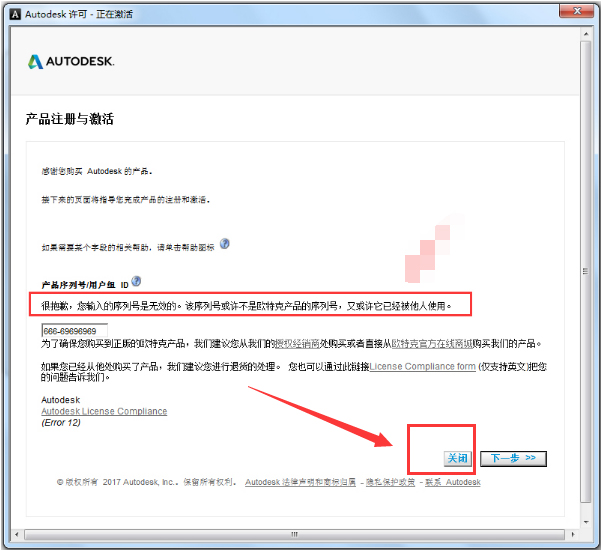Open the License Compliance form link
The image size is (602, 550).
point(422,367)
